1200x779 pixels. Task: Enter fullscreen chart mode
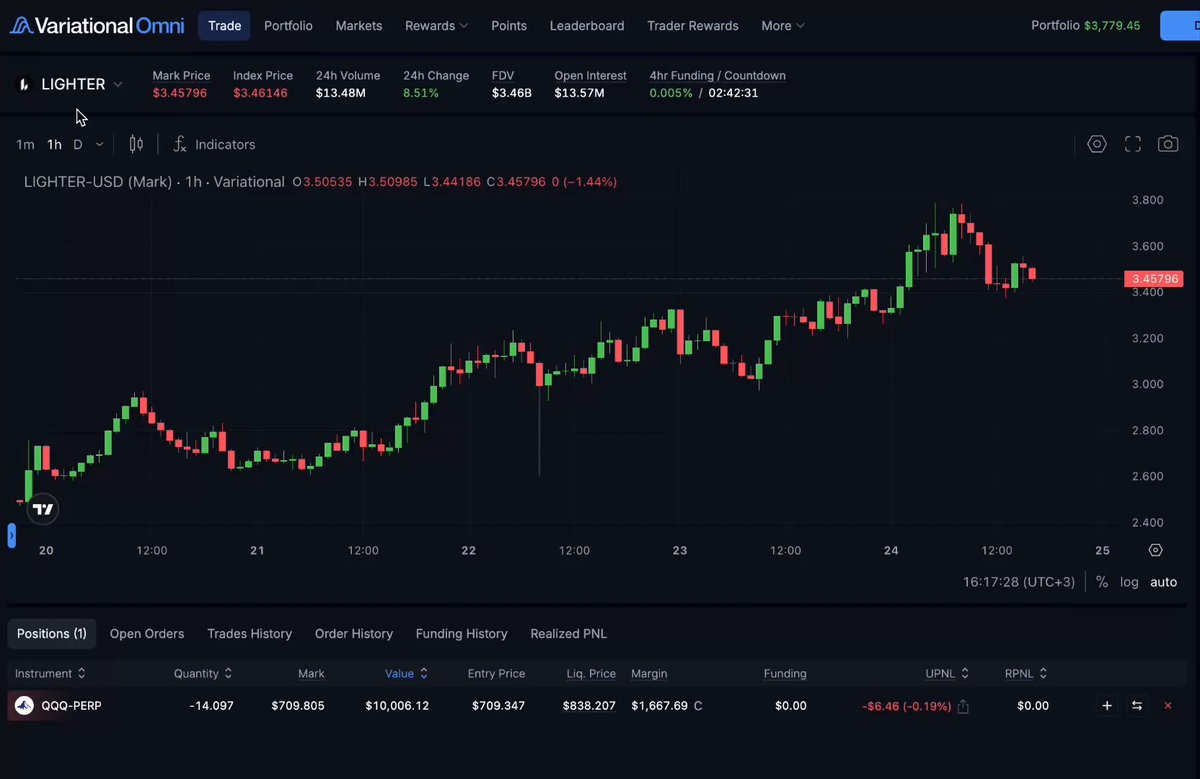click(x=1133, y=144)
